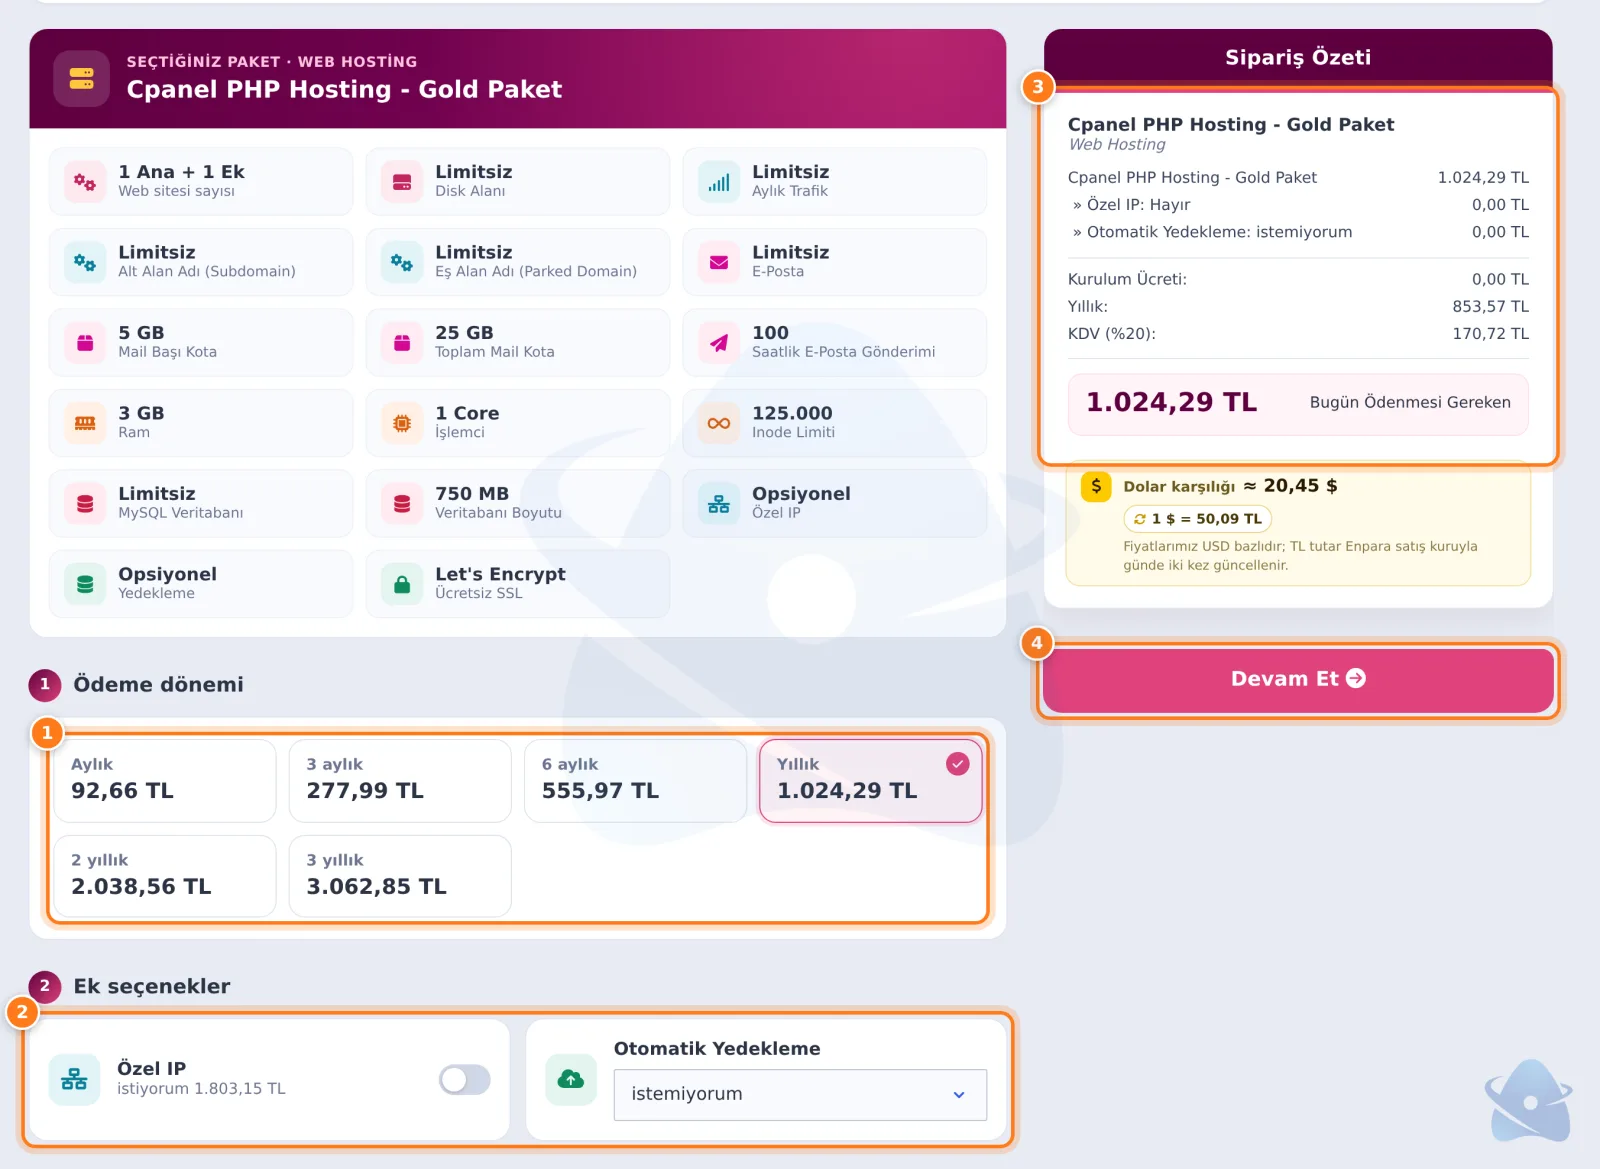Click the Ek seçenekler section heading
Image resolution: width=1600 pixels, height=1169 pixels.
(152, 986)
